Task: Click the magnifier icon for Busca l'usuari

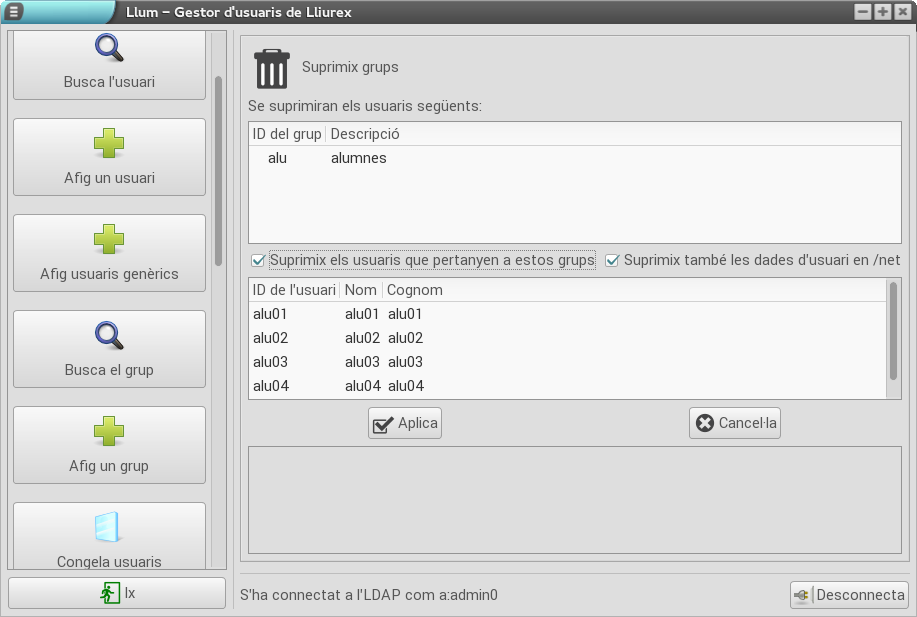Action: click(109, 48)
